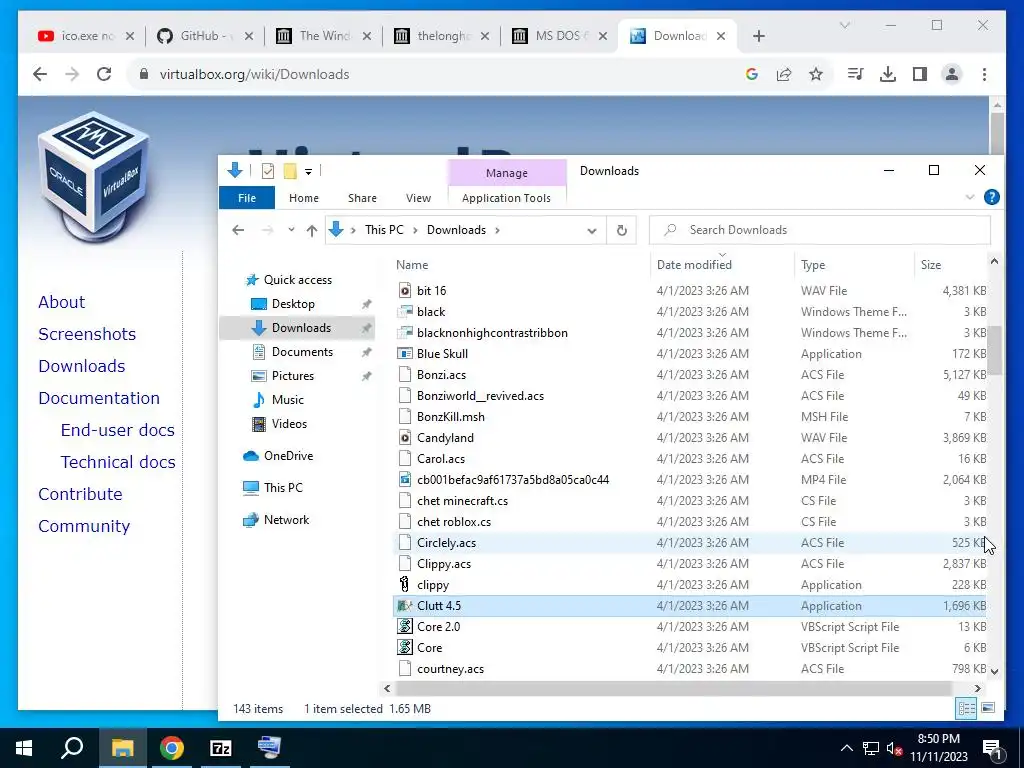The image size is (1024, 768).
Task: Open Chrome share page icon
Action: tap(784, 74)
